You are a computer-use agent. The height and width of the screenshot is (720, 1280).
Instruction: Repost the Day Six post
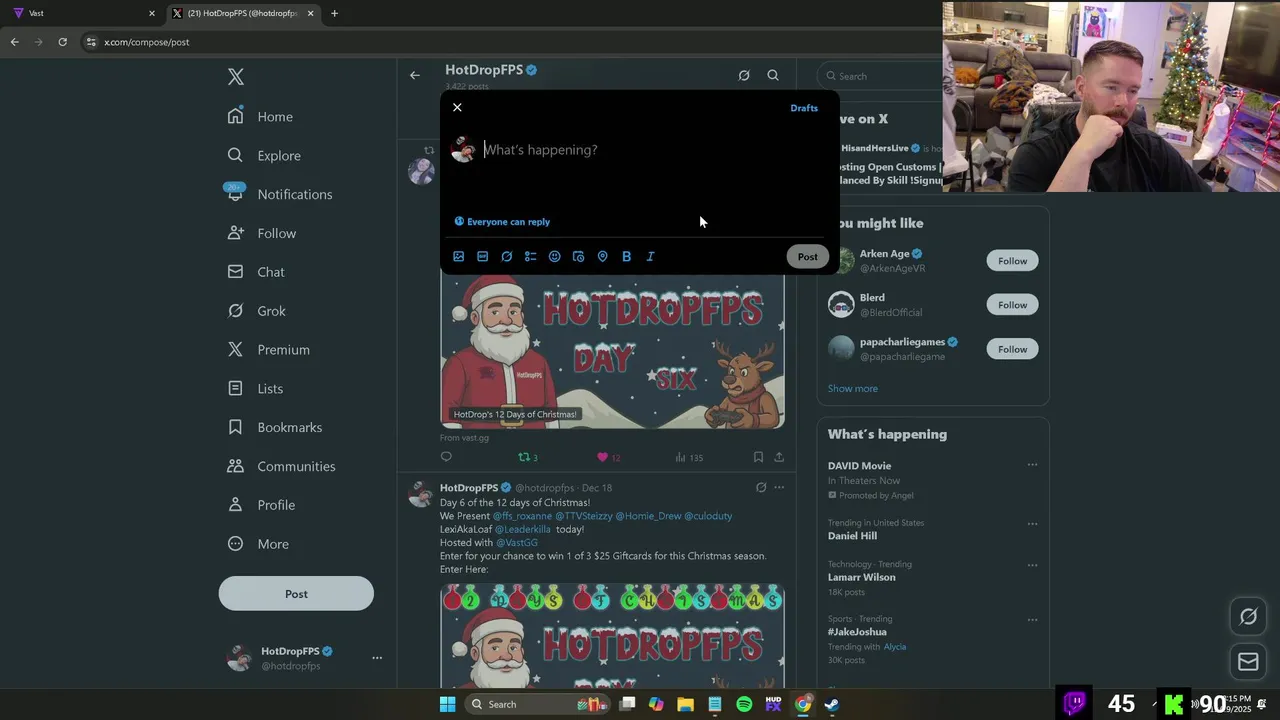527,457
